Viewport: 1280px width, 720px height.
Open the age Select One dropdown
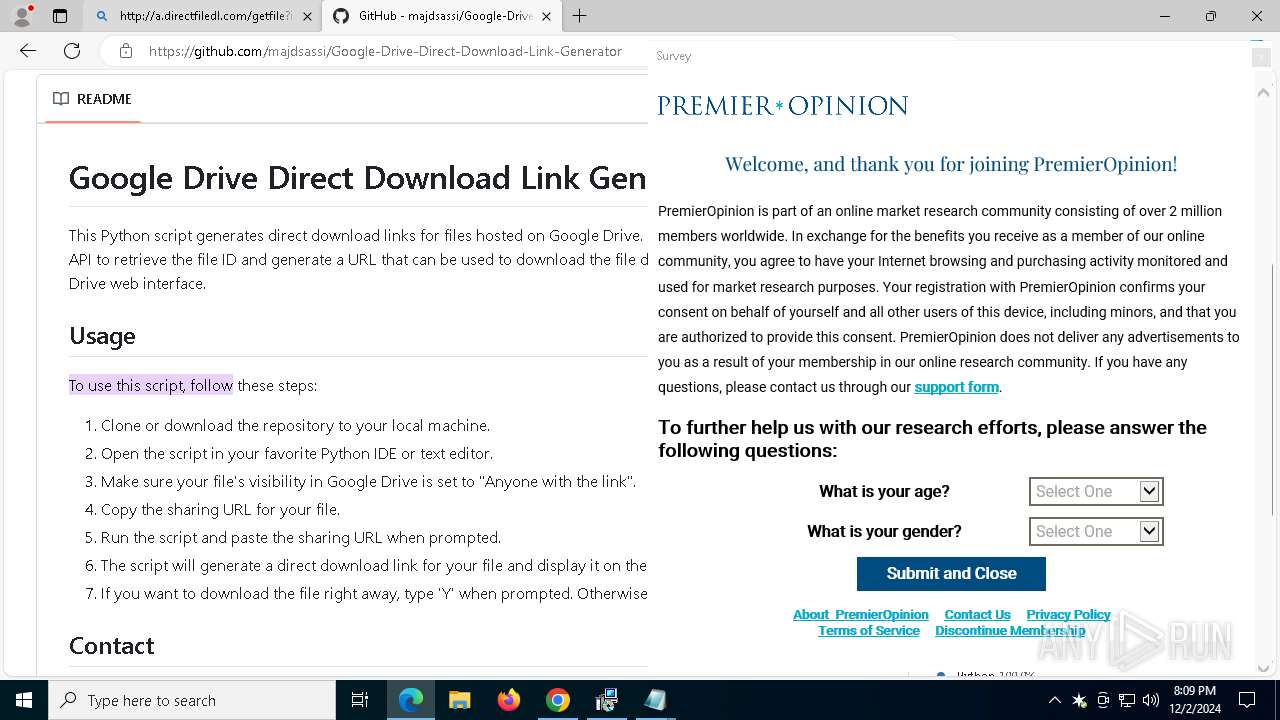[x=1096, y=491]
